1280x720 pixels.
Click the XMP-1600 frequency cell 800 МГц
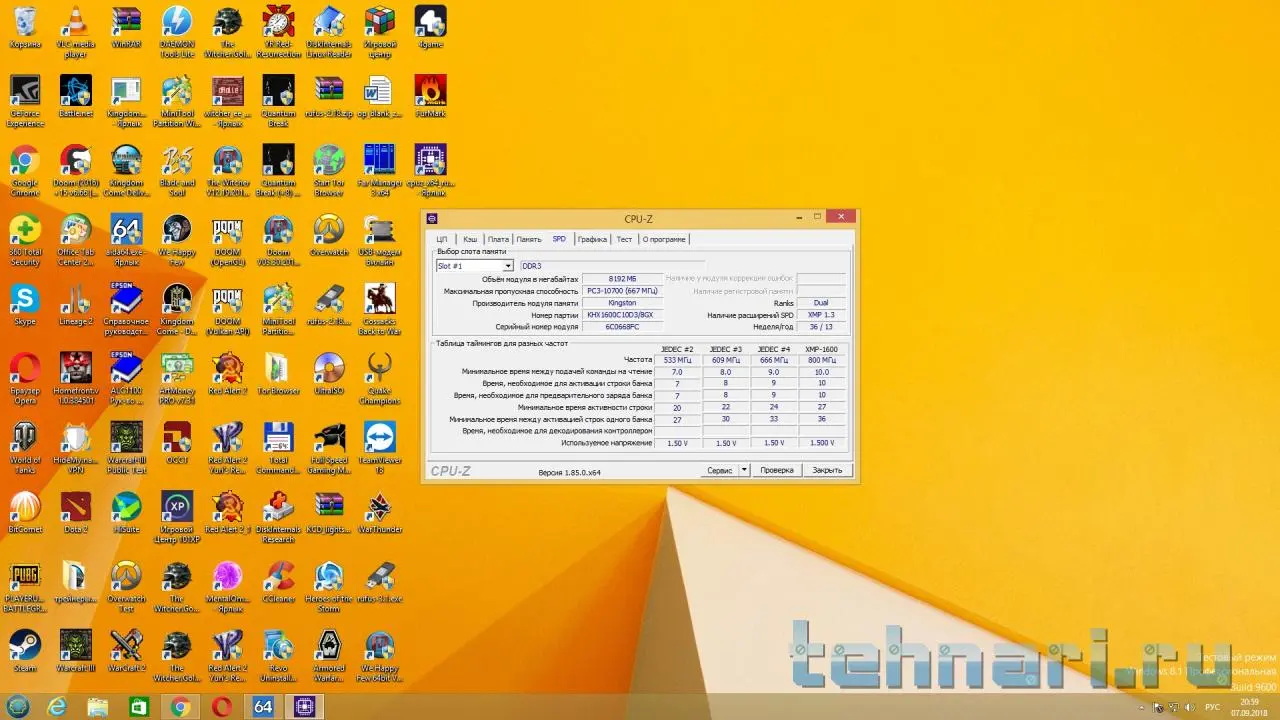click(x=821, y=360)
